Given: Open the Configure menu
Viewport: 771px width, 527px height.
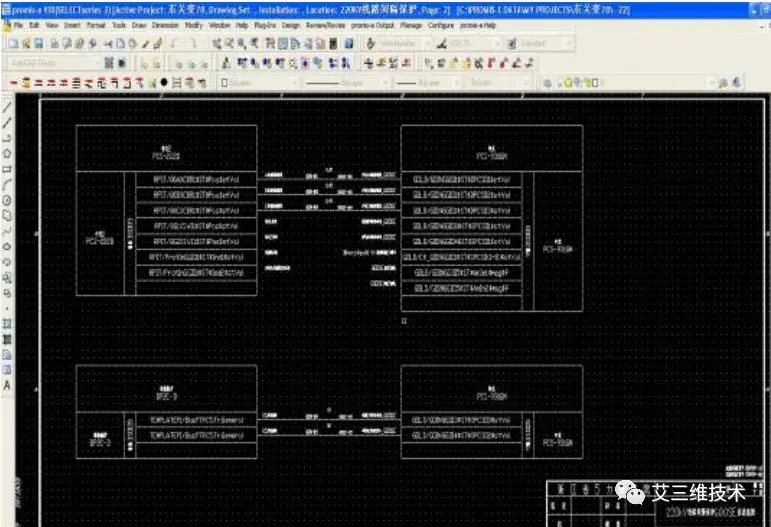Looking at the screenshot, I should point(441,25).
